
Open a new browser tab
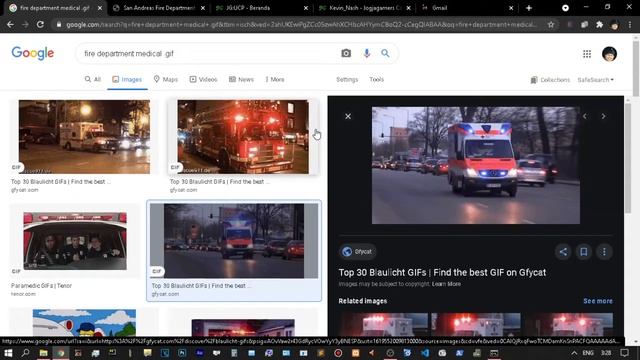point(529,8)
